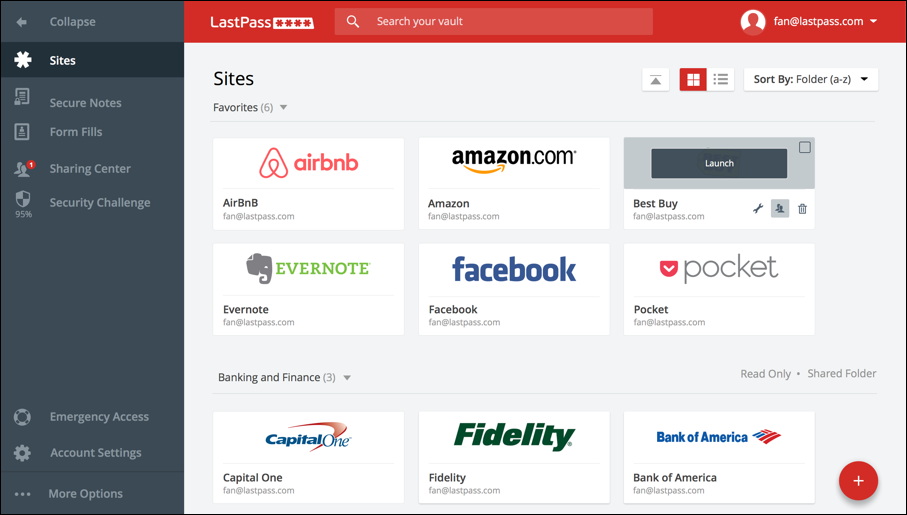Click the Account Settings gear icon

click(22, 453)
